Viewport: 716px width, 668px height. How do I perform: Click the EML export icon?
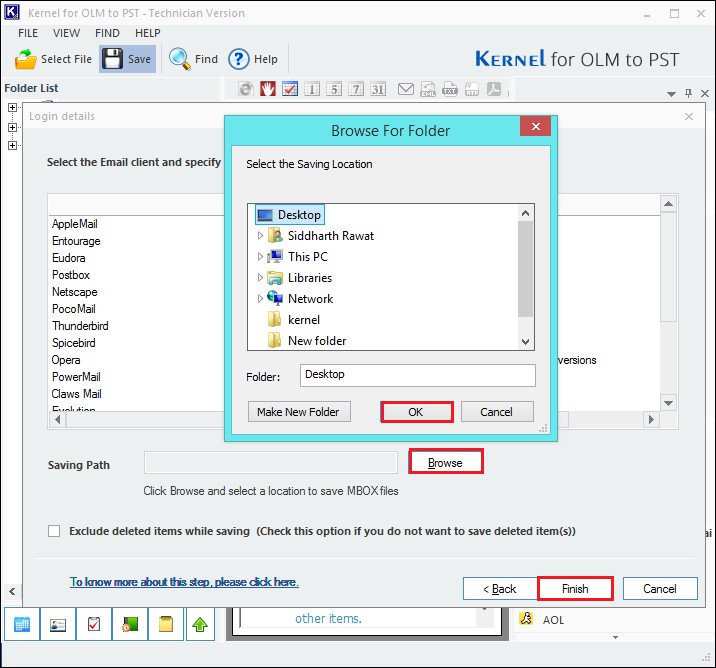tap(428, 89)
